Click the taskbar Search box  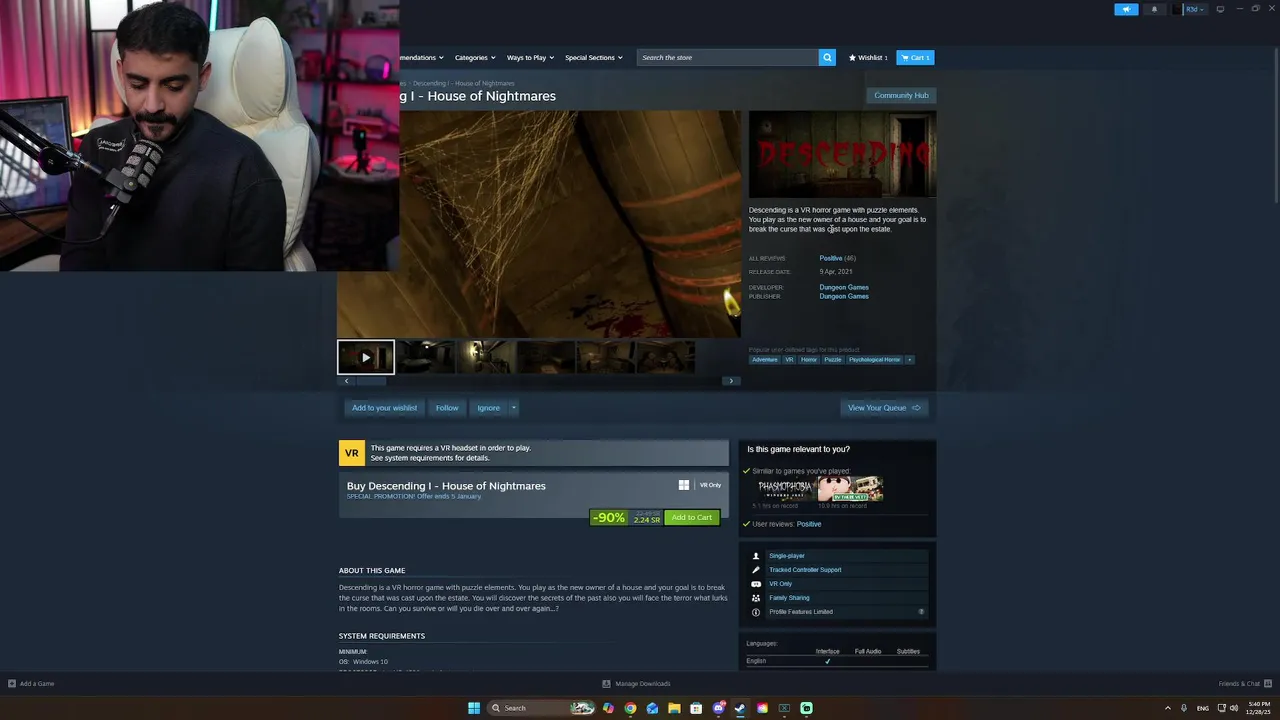click(541, 708)
